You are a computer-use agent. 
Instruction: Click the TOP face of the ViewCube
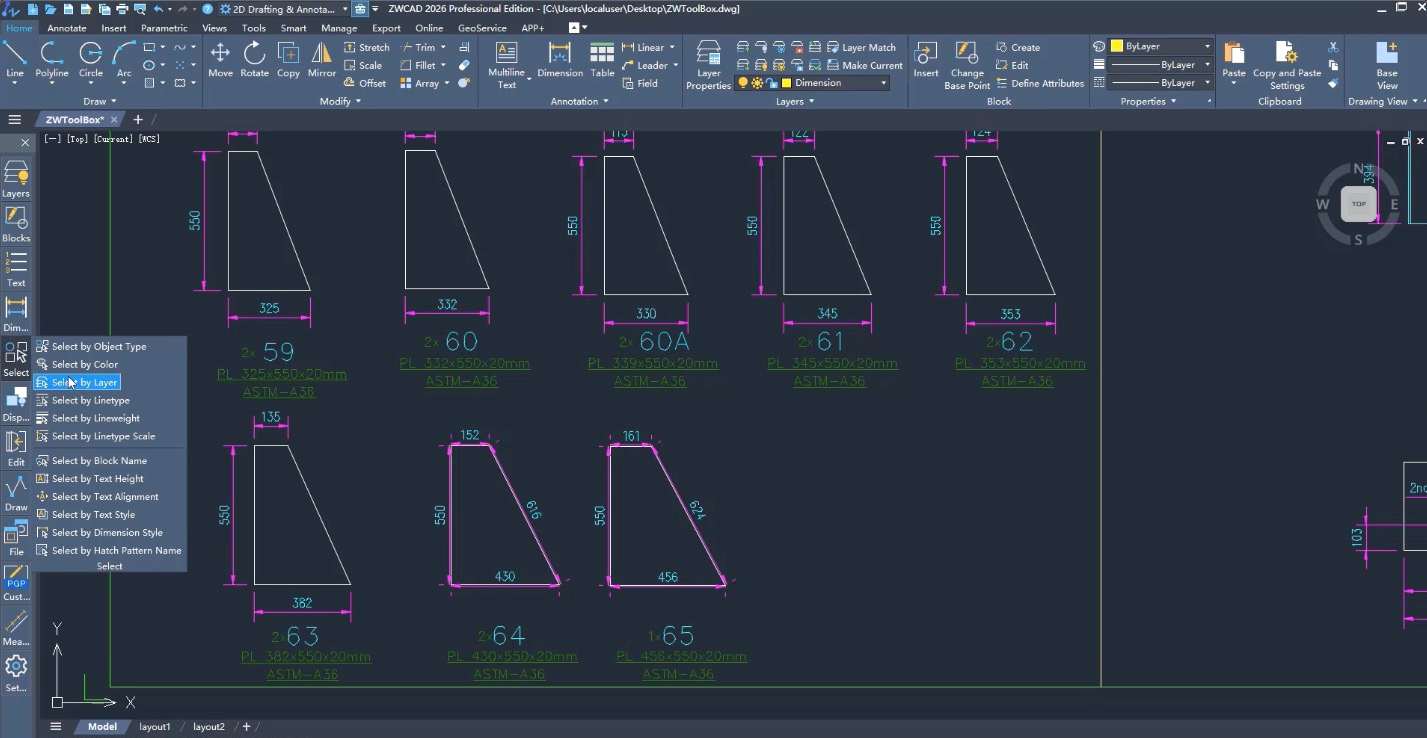1358,204
